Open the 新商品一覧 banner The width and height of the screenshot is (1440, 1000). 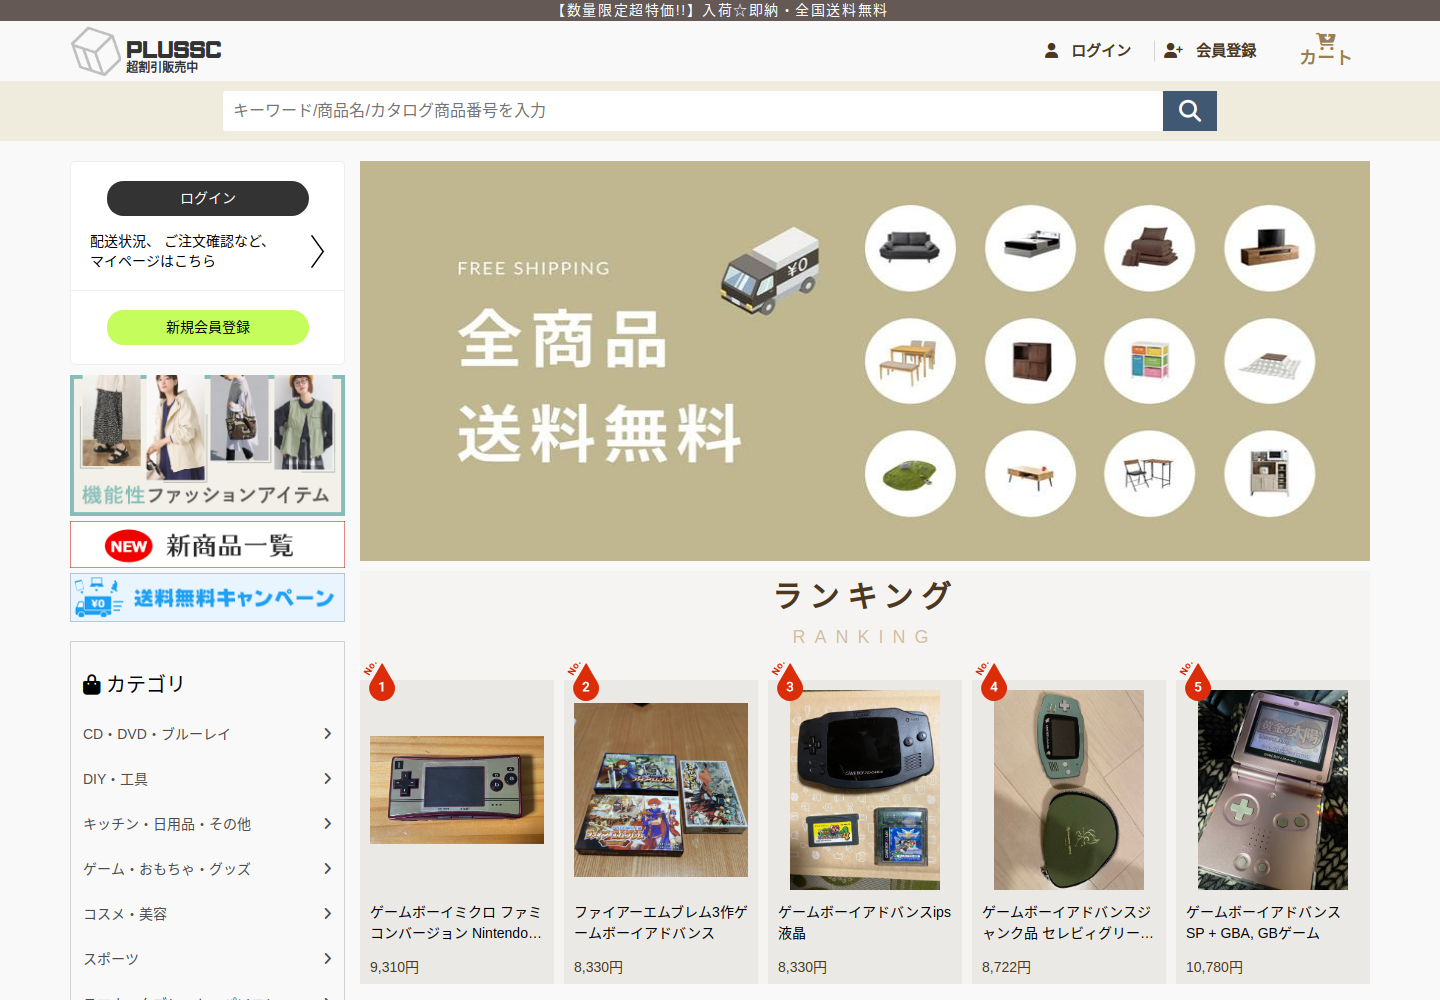(x=207, y=545)
